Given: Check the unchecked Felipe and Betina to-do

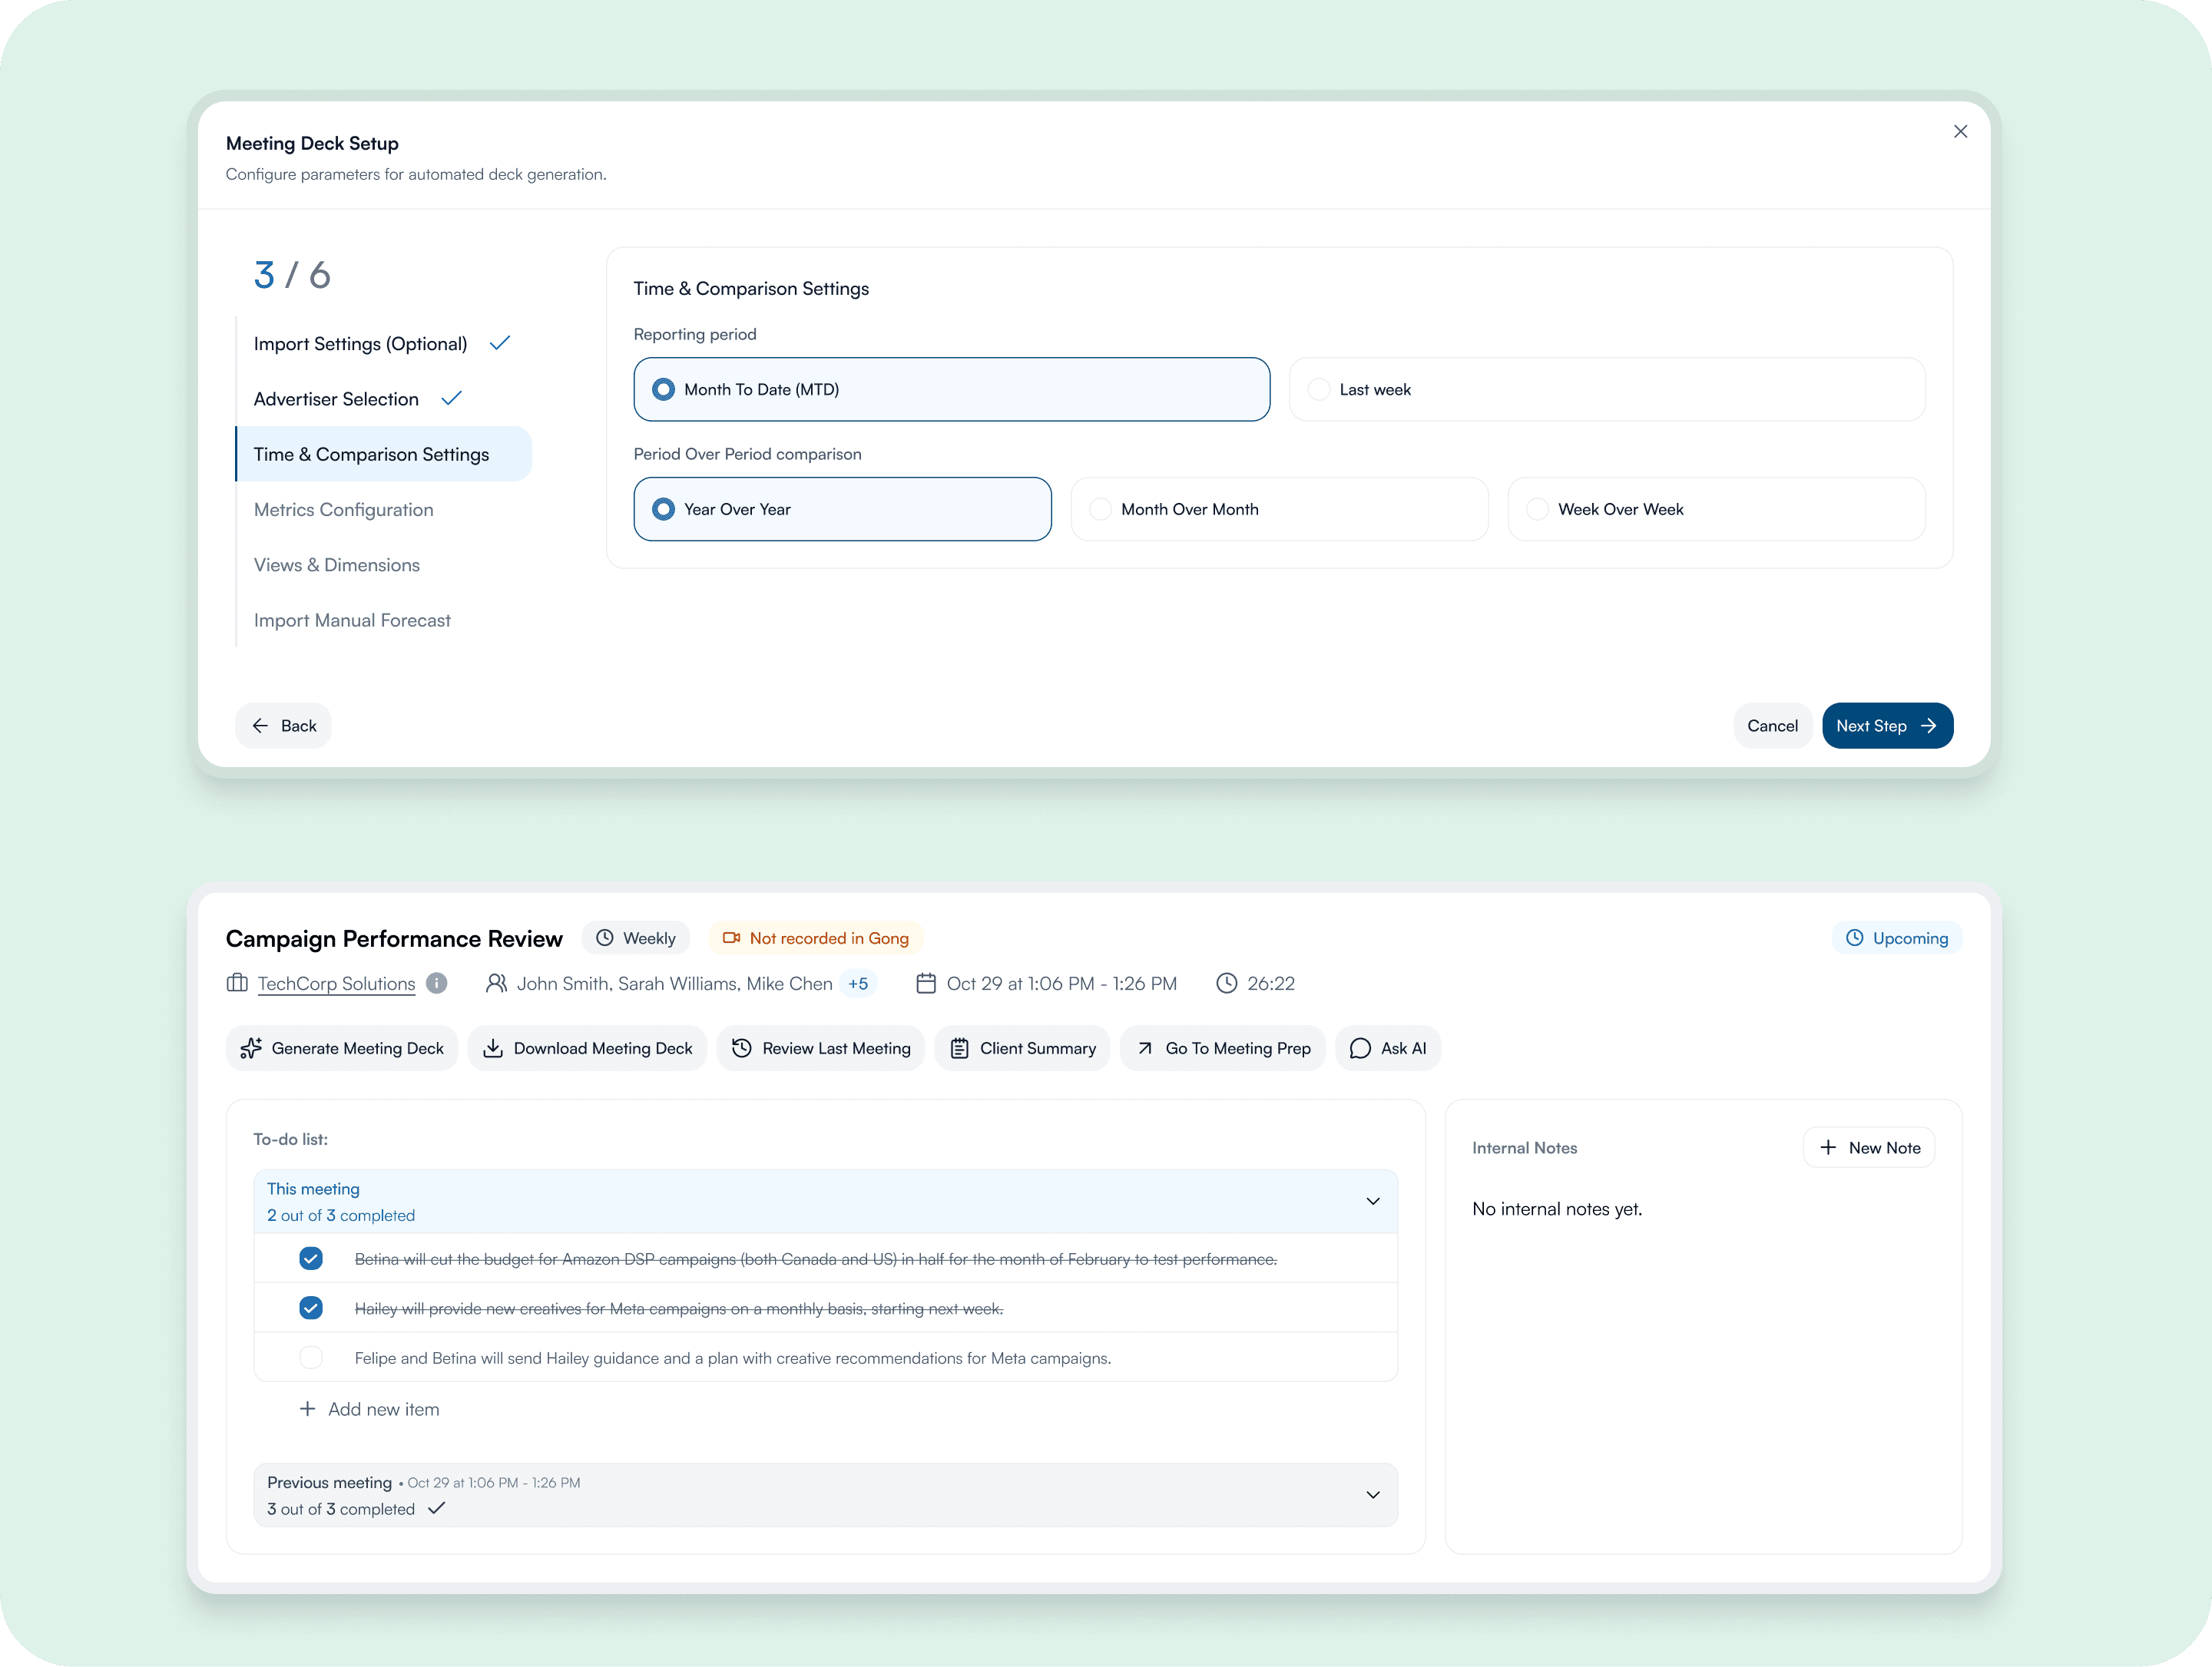Looking at the screenshot, I should 311,1357.
